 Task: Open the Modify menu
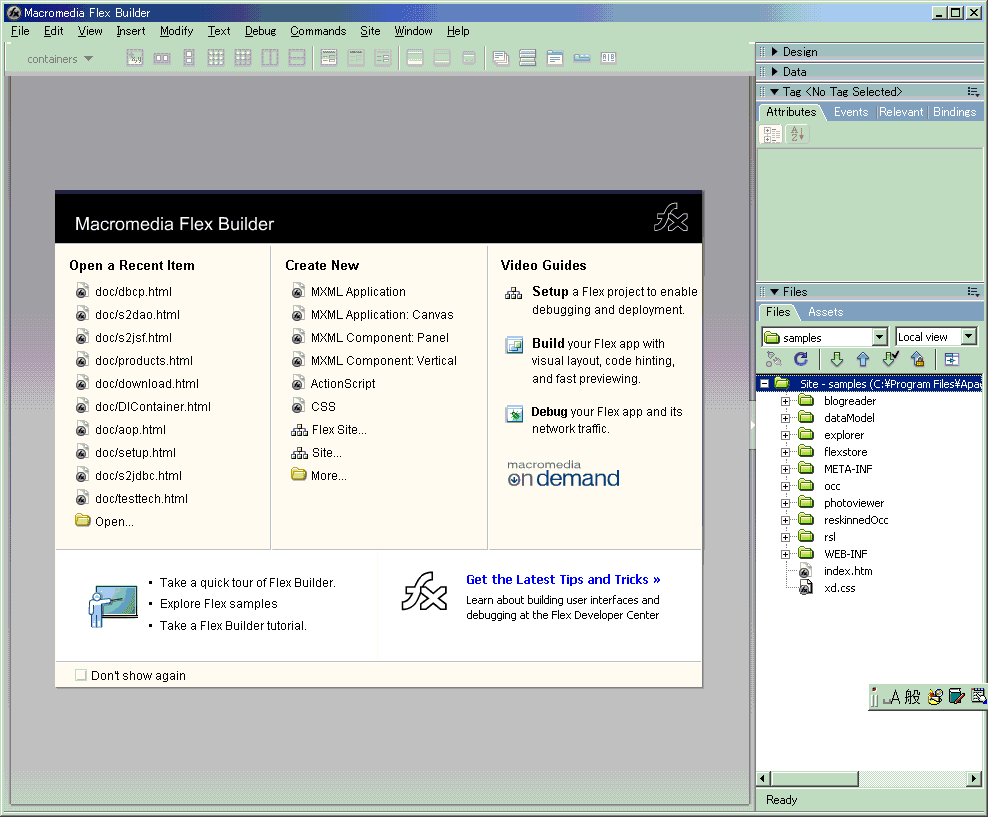point(176,31)
